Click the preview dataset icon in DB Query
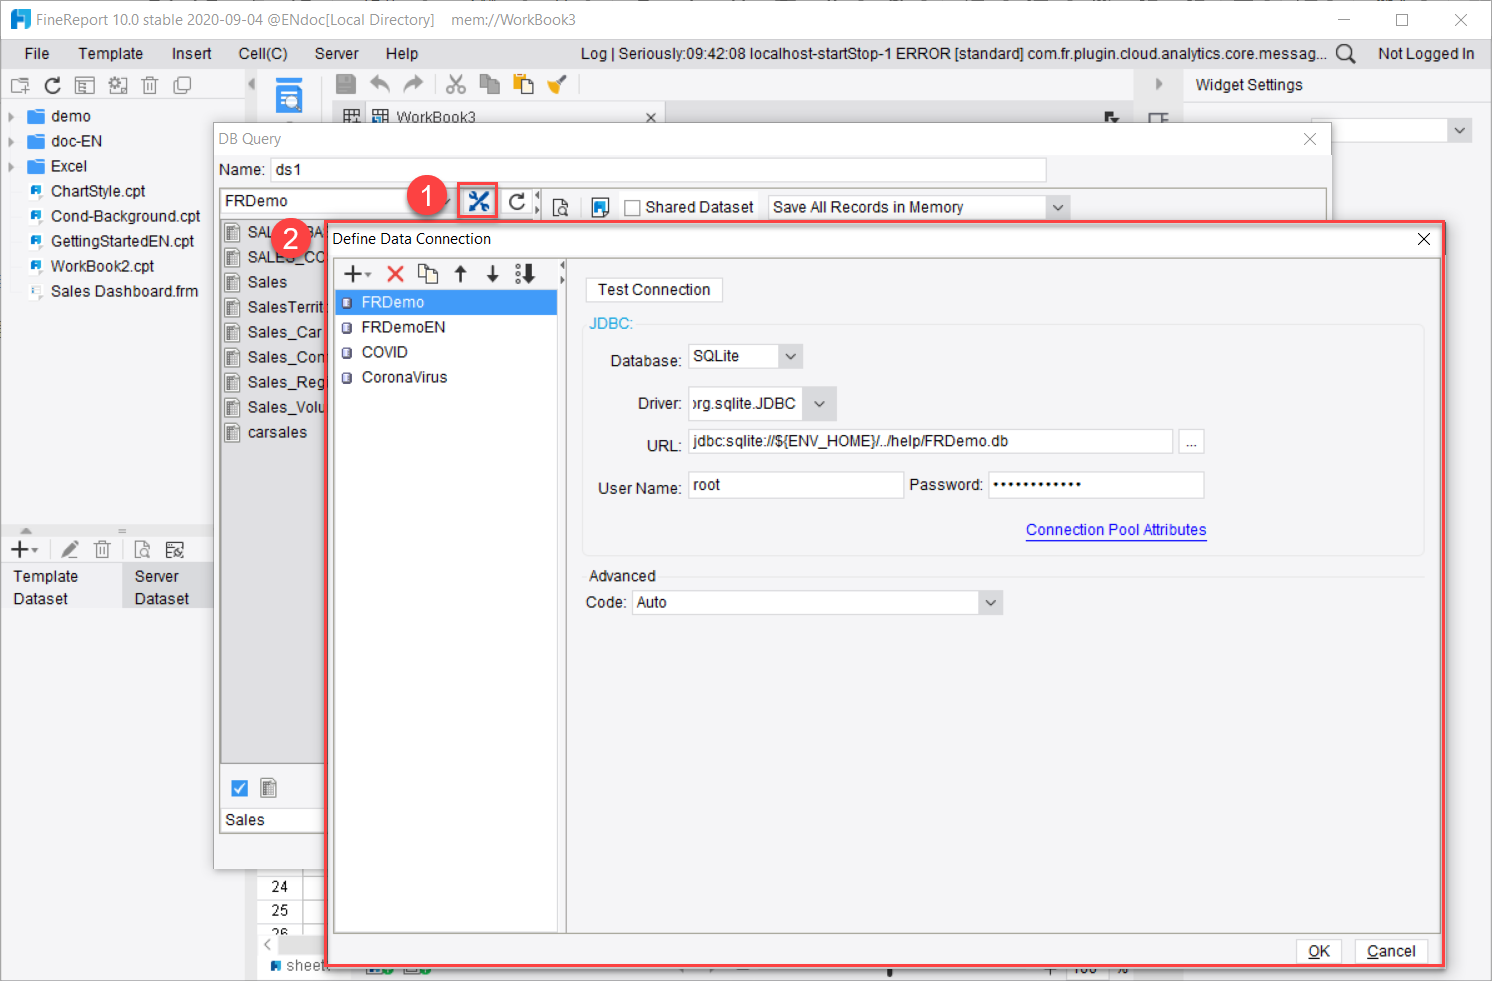1492x981 pixels. click(x=561, y=207)
